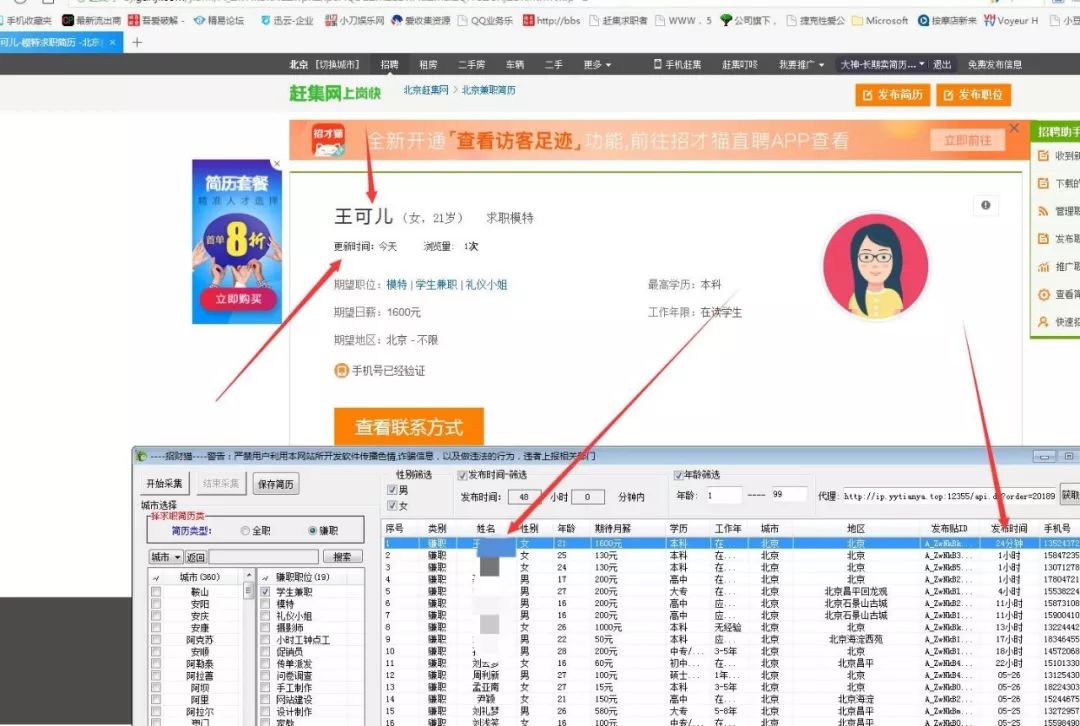The width and height of the screenshot is (1080, 726).
Task: Click the 招才猫 app icon in banner
Action: point(329,141)
